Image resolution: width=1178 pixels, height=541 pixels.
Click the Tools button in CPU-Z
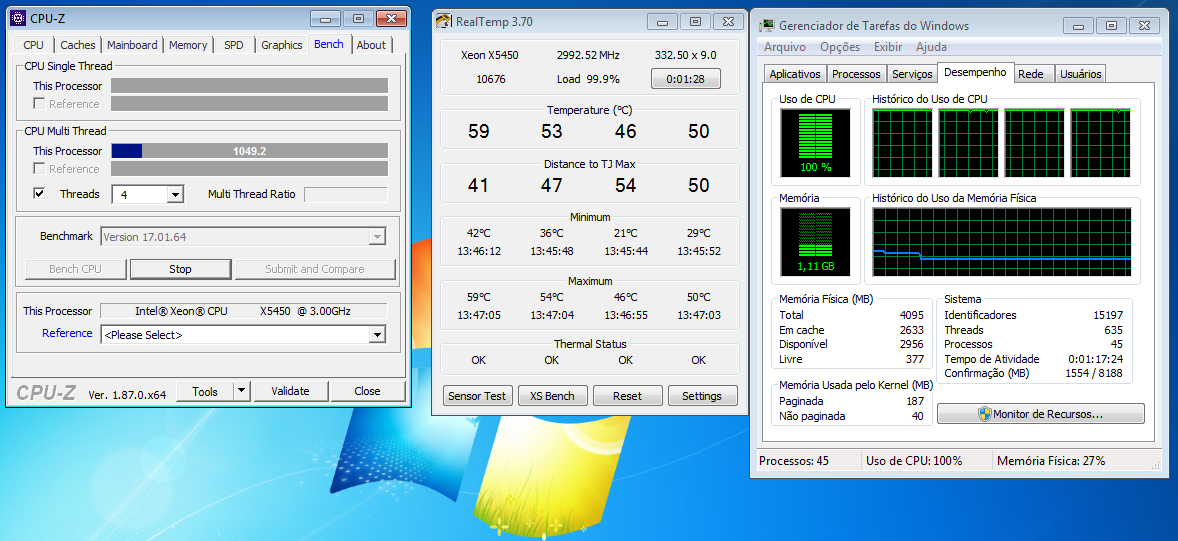pyautogui.click(x=205, y=391)
